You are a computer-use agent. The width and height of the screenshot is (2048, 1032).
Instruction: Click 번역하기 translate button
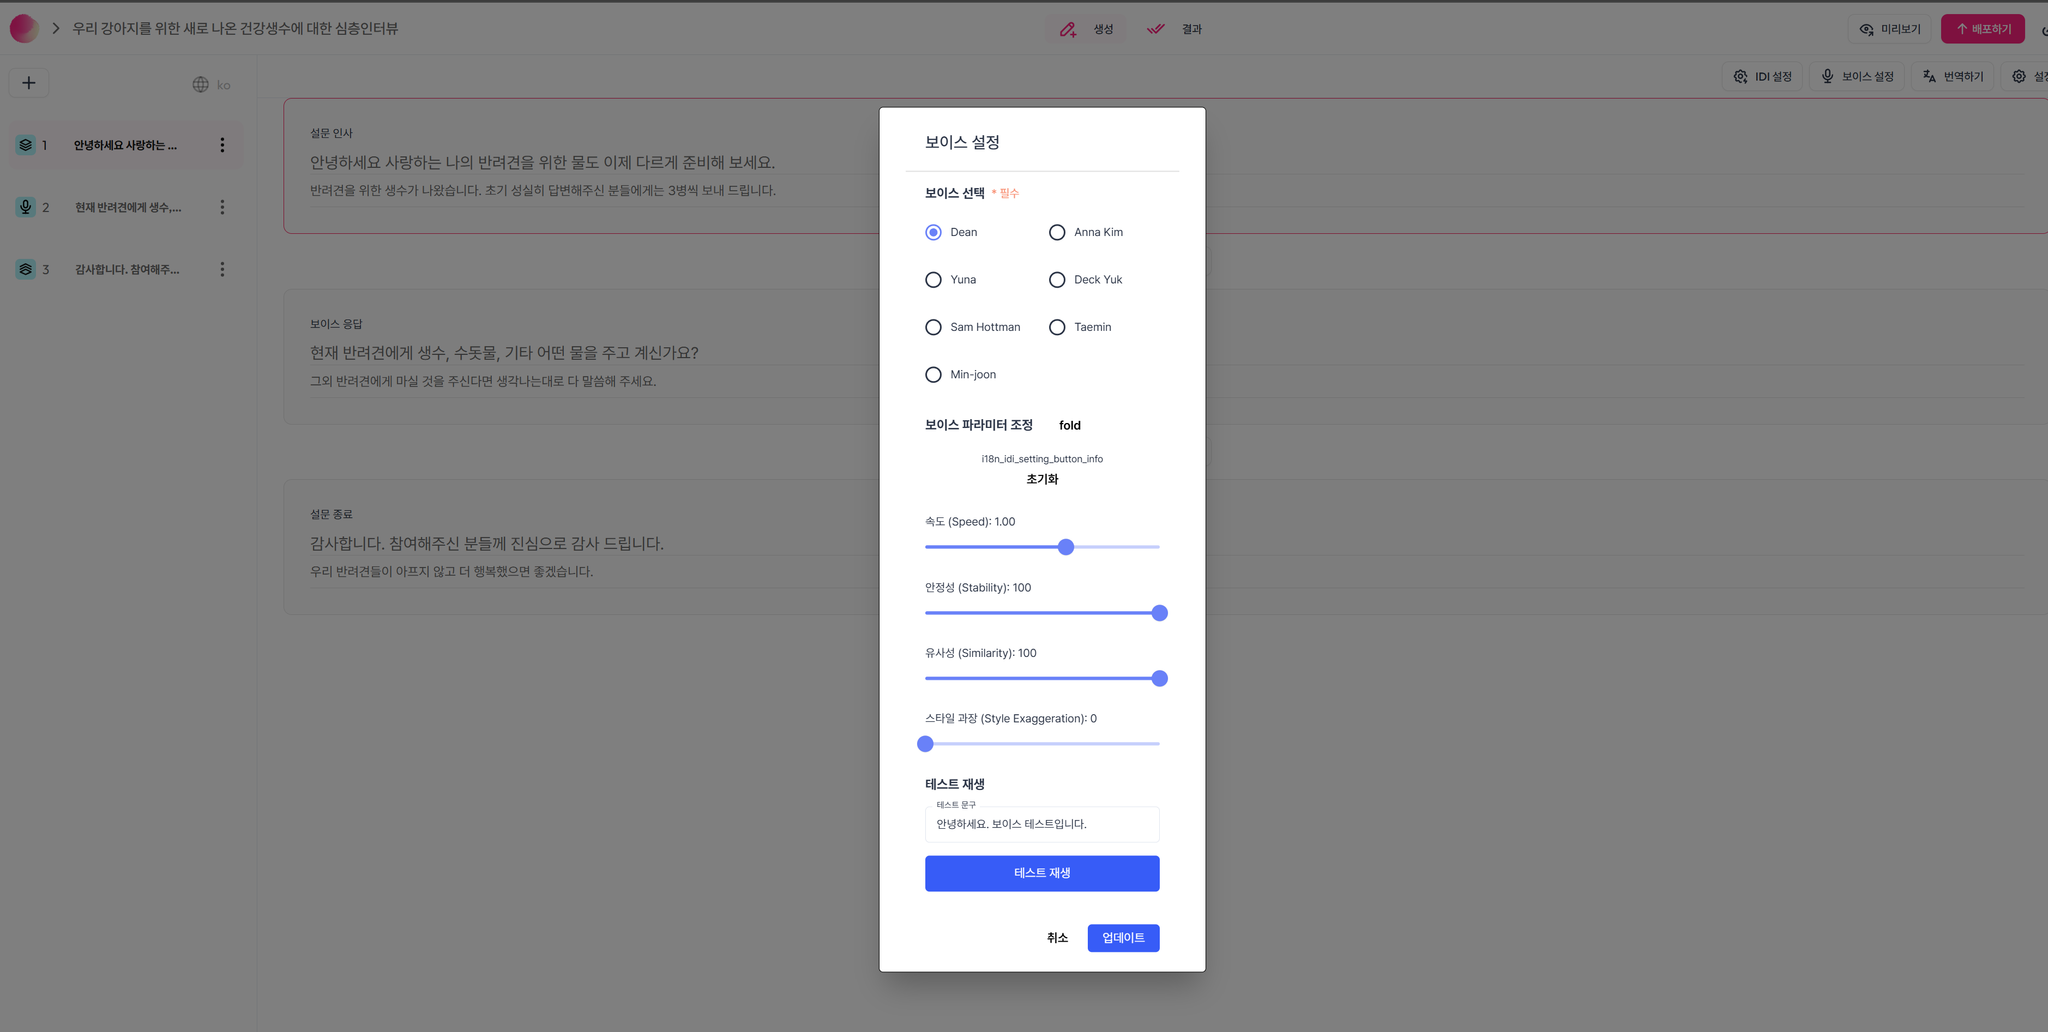[1953, 76]
